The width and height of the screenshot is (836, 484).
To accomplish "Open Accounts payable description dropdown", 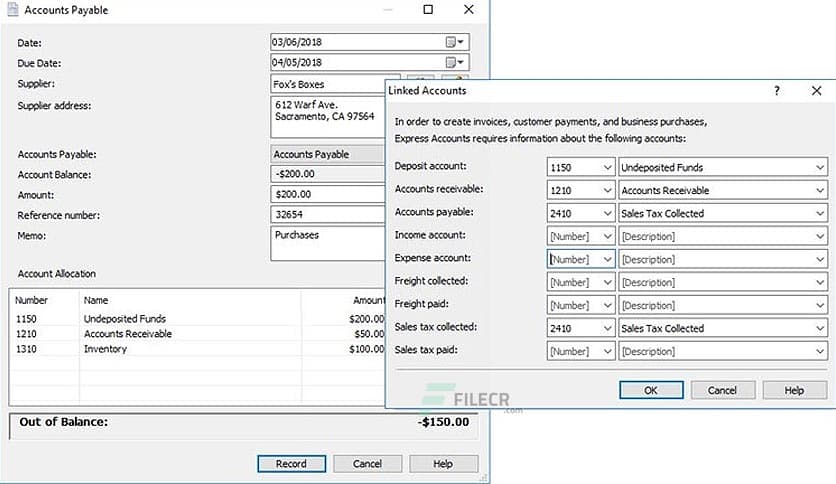I will [x=819, y=213].
